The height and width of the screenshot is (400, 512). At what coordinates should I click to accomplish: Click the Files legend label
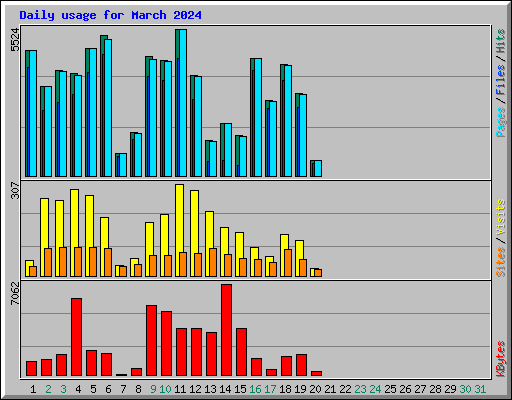tap(500, 80)
